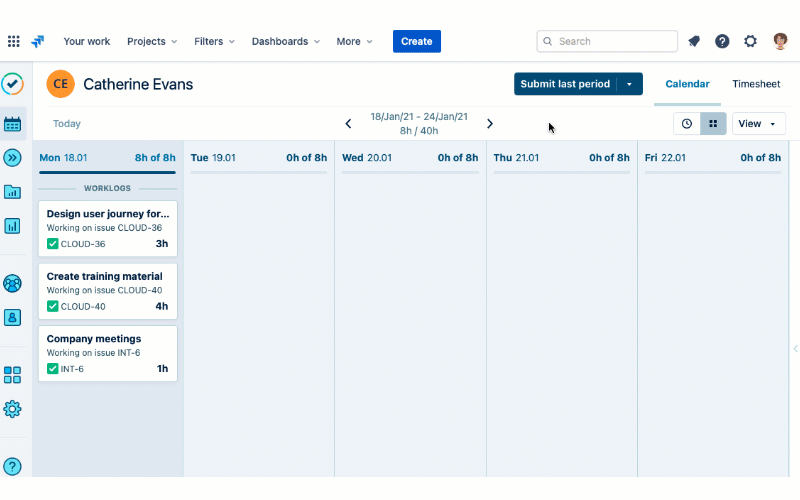Image resolution: width=800 pixels, height=500 pixels.
Task: Open notifications bell icon
Action: [694, 41]
